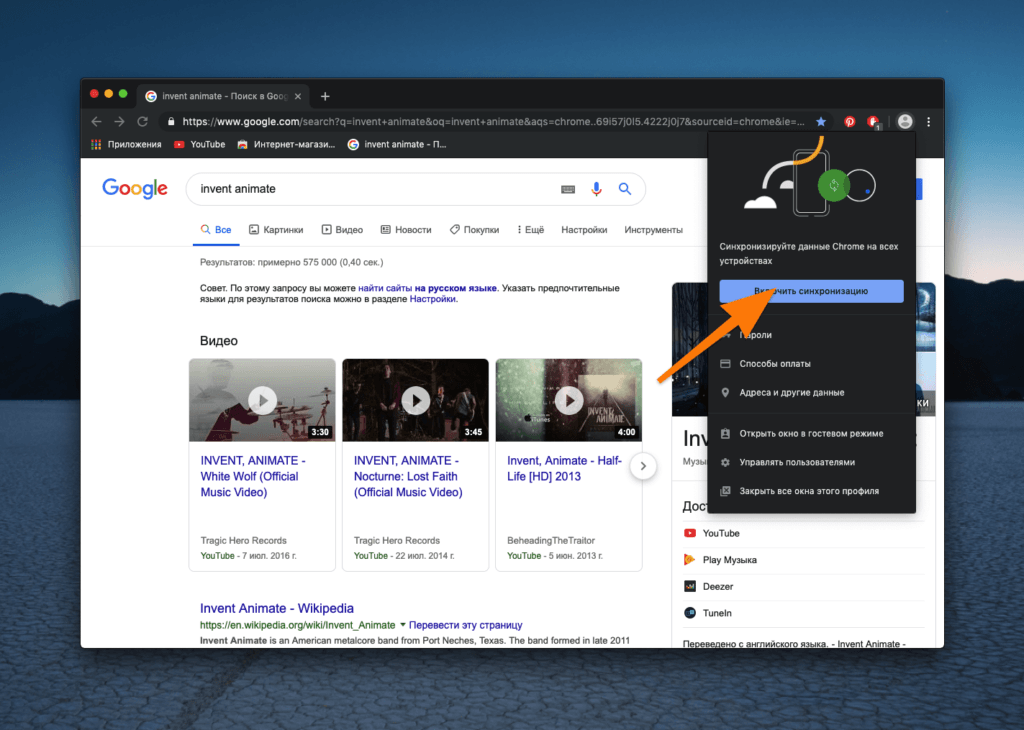Viewport: 1024px width, 730px height.
Task: Click the profile avatar icon
Action: pyautogui.click(x=904, y=121)
